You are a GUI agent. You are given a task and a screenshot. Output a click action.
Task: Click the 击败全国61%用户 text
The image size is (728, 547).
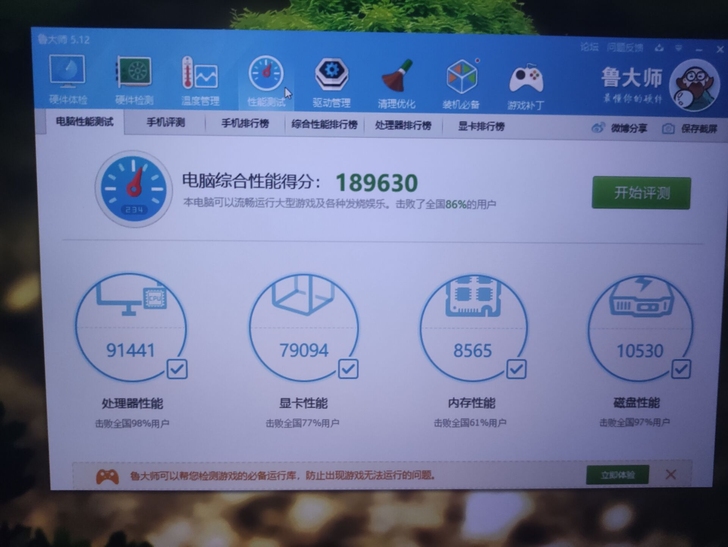tap(470, 423)
